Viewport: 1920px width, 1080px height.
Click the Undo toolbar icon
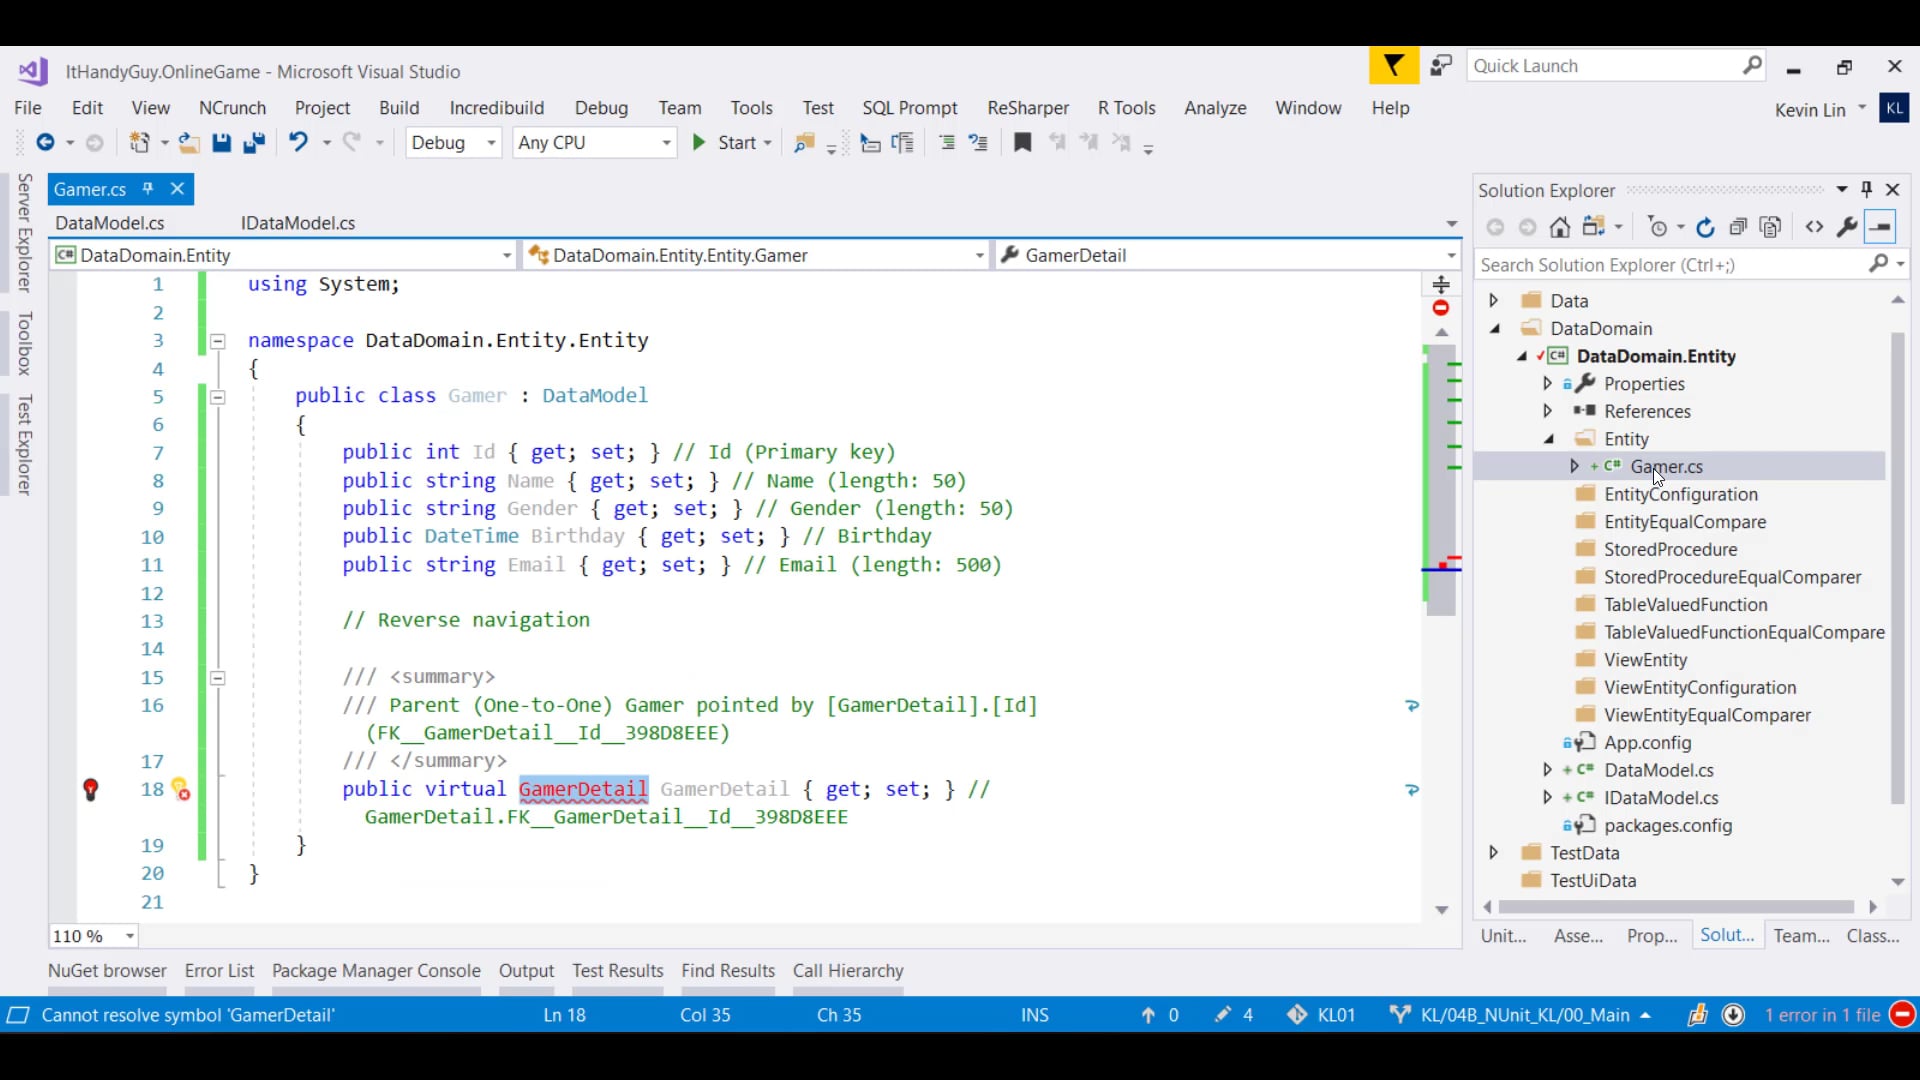pos(298,143)
